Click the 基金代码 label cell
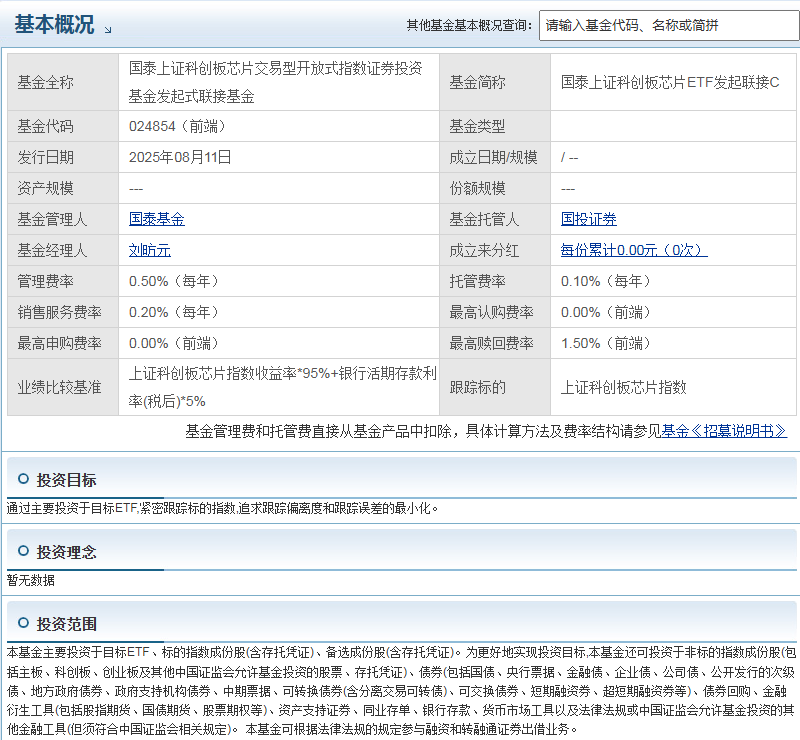 [x=63, y=126]
